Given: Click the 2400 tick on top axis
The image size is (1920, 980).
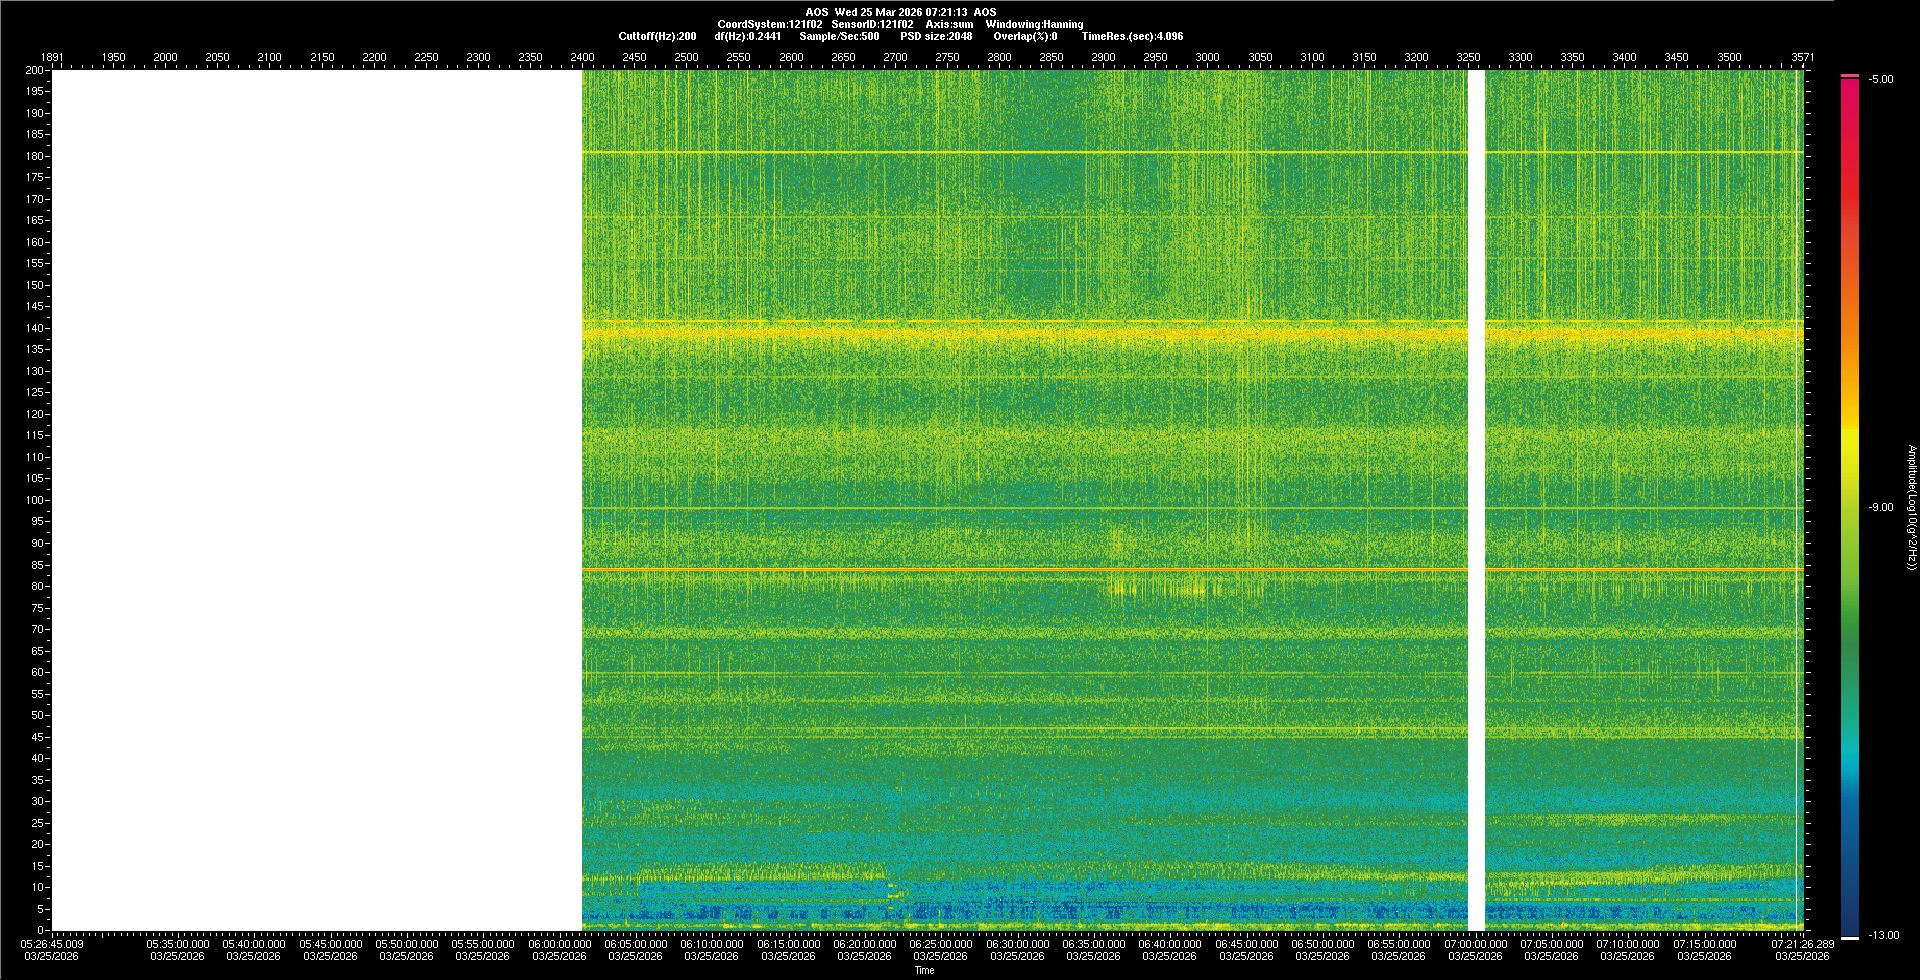Looking at the screenshot, I should pos(582,57).
